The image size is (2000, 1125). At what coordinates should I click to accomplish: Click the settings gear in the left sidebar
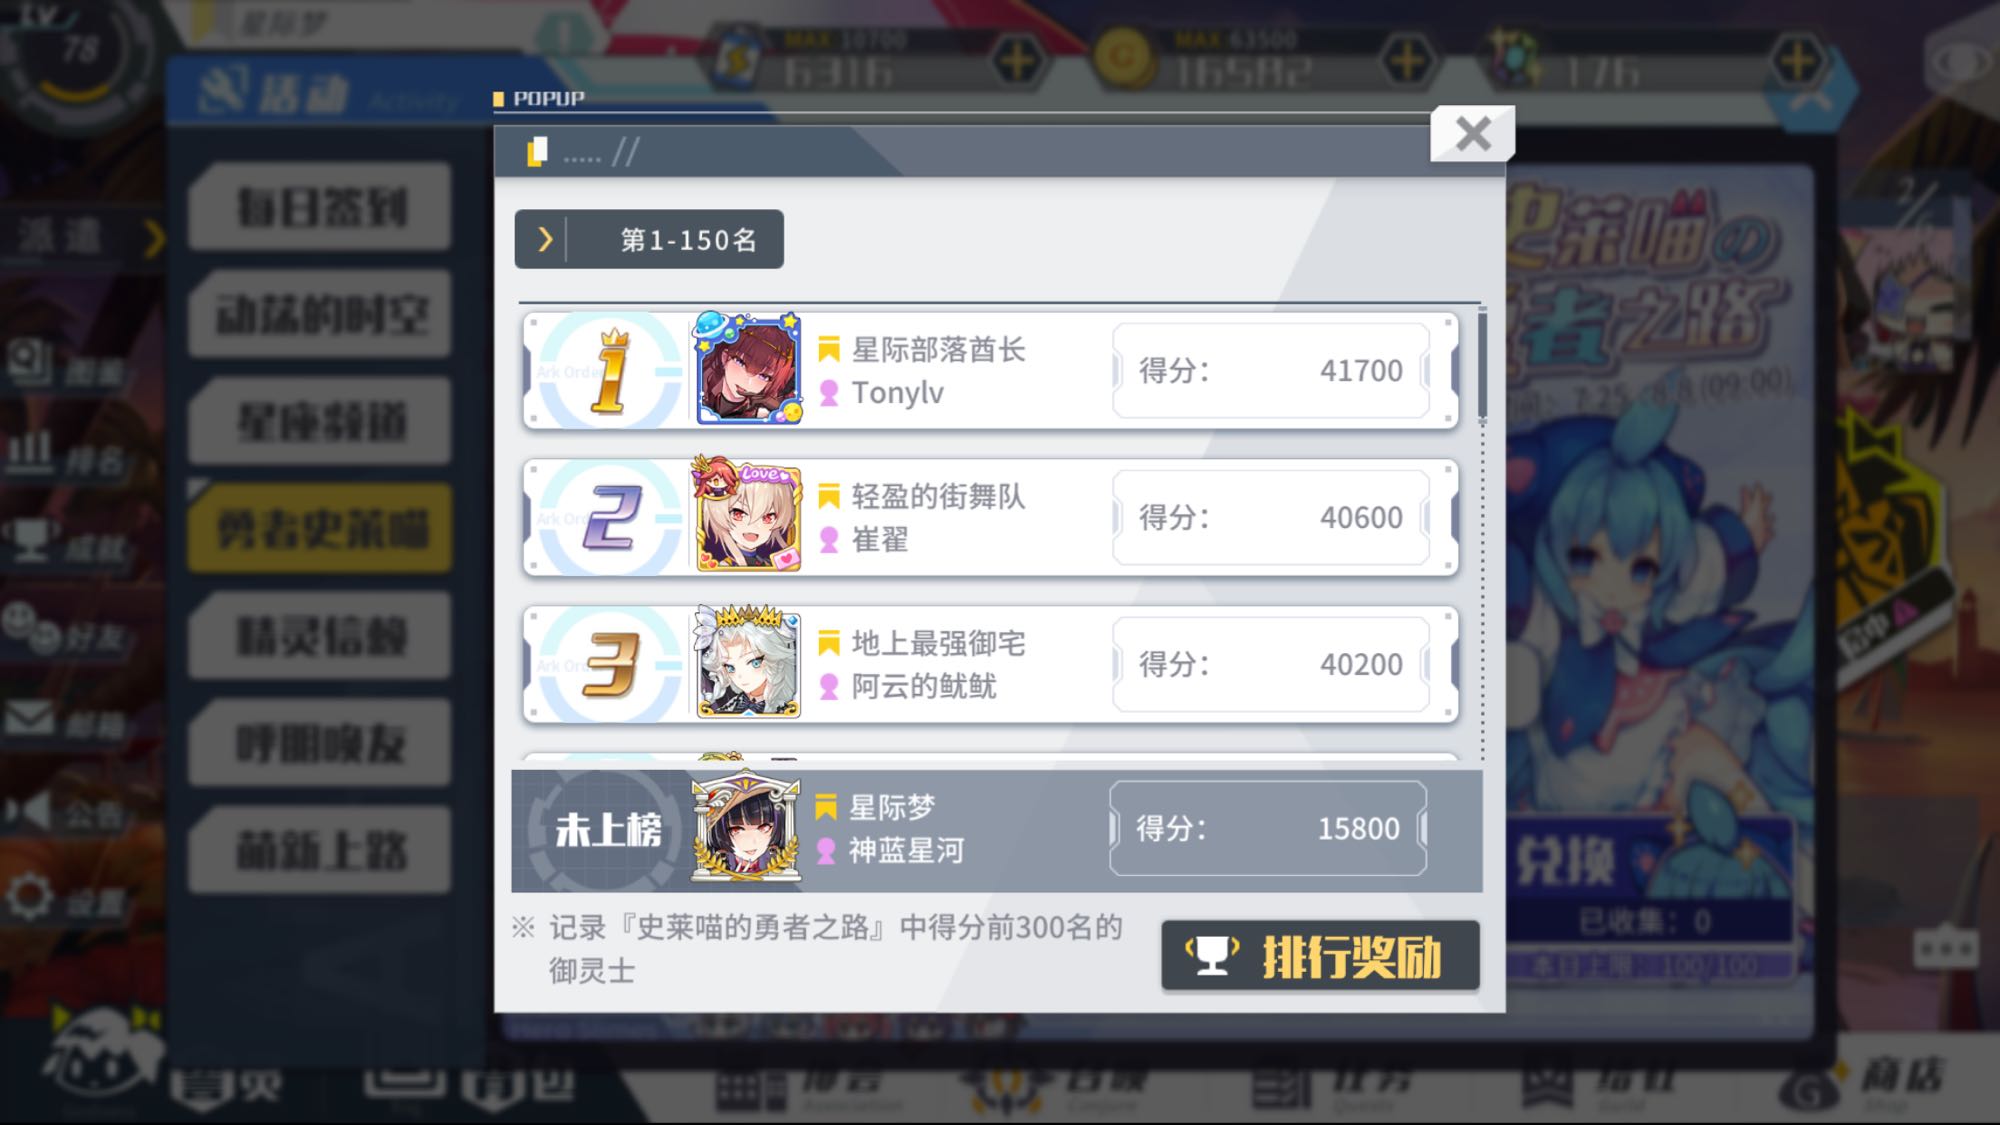(30, 895)
